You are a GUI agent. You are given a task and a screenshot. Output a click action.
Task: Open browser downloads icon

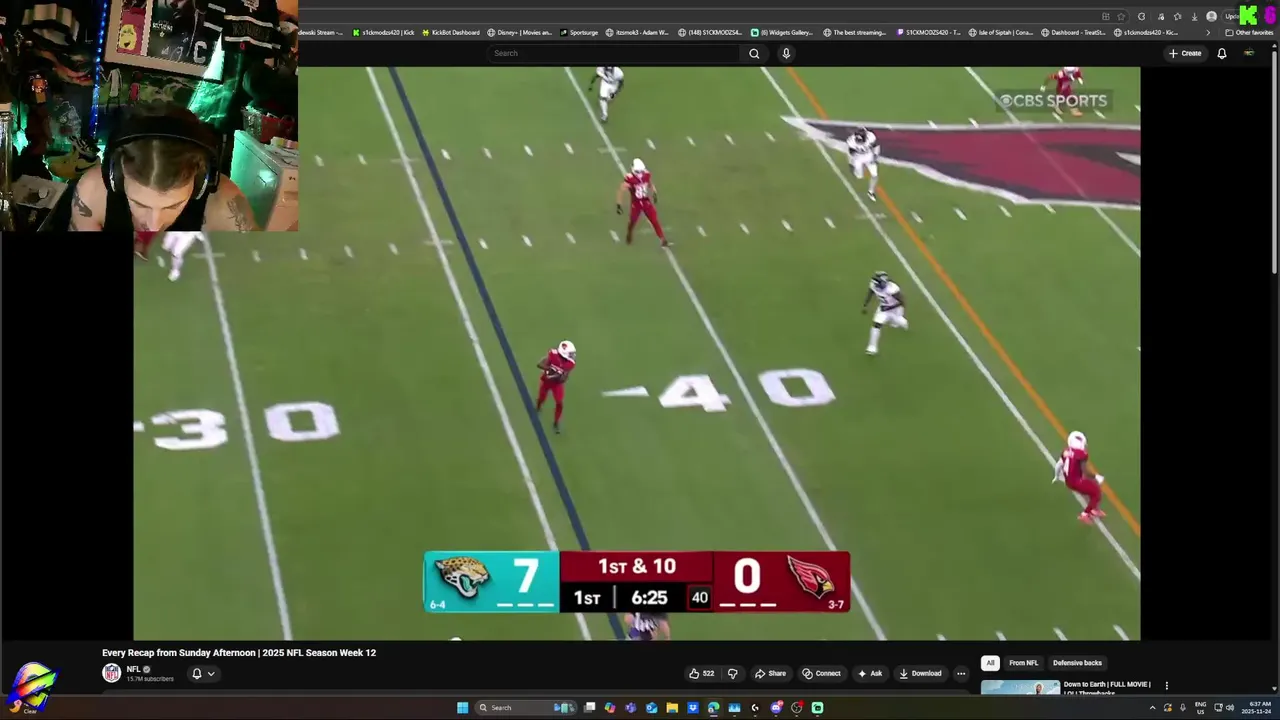pos(1194,16)
